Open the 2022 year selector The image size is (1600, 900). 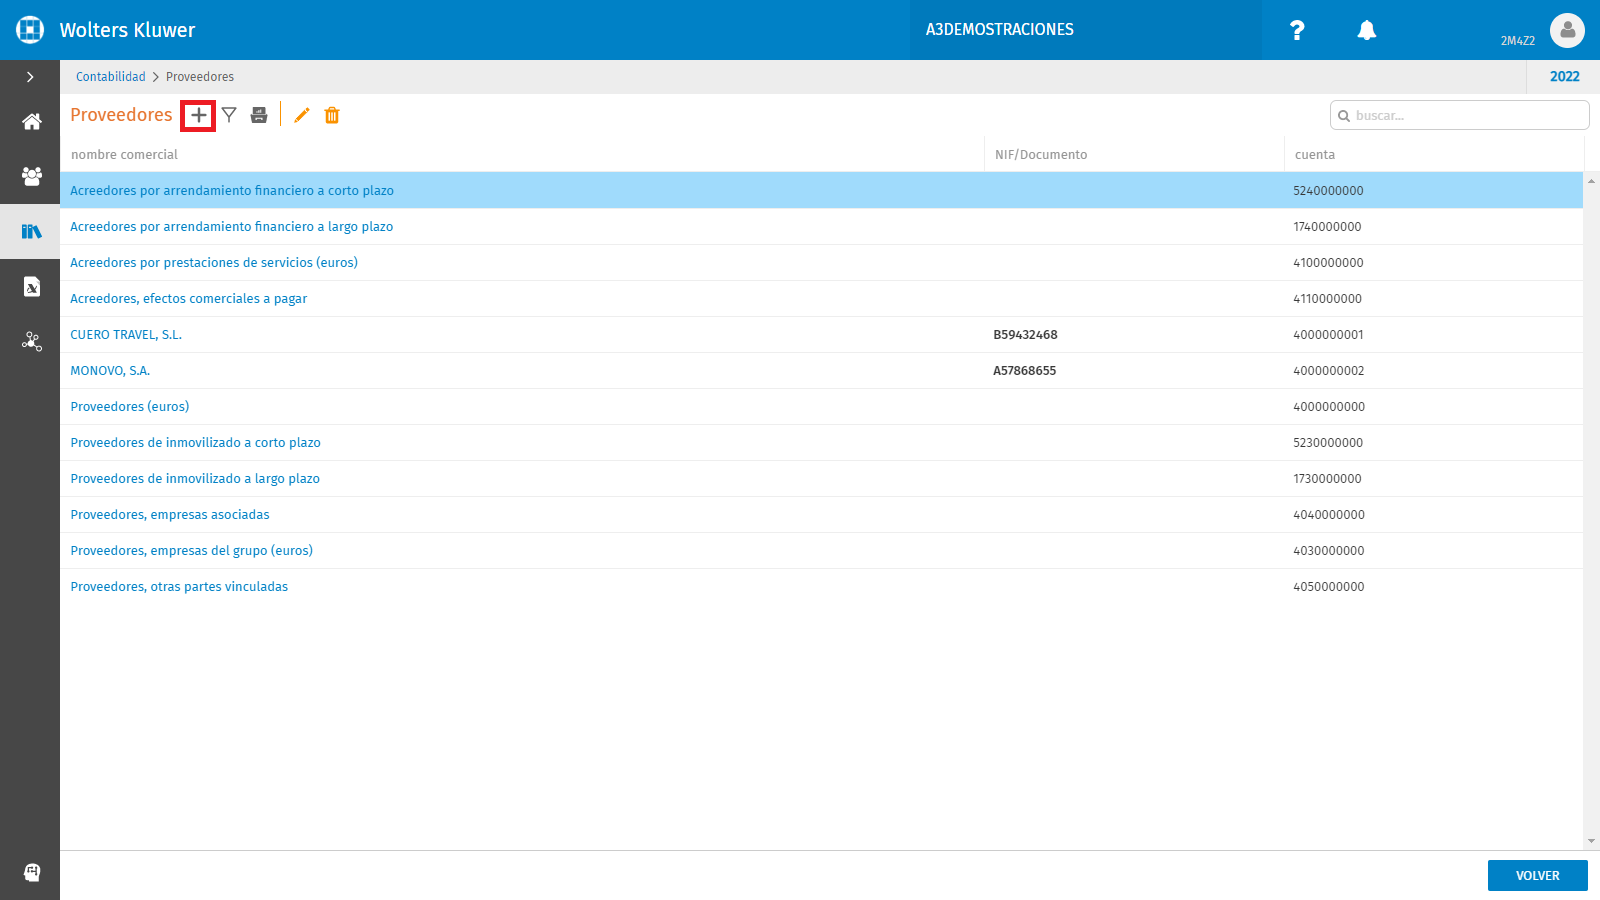point(1564,77)
